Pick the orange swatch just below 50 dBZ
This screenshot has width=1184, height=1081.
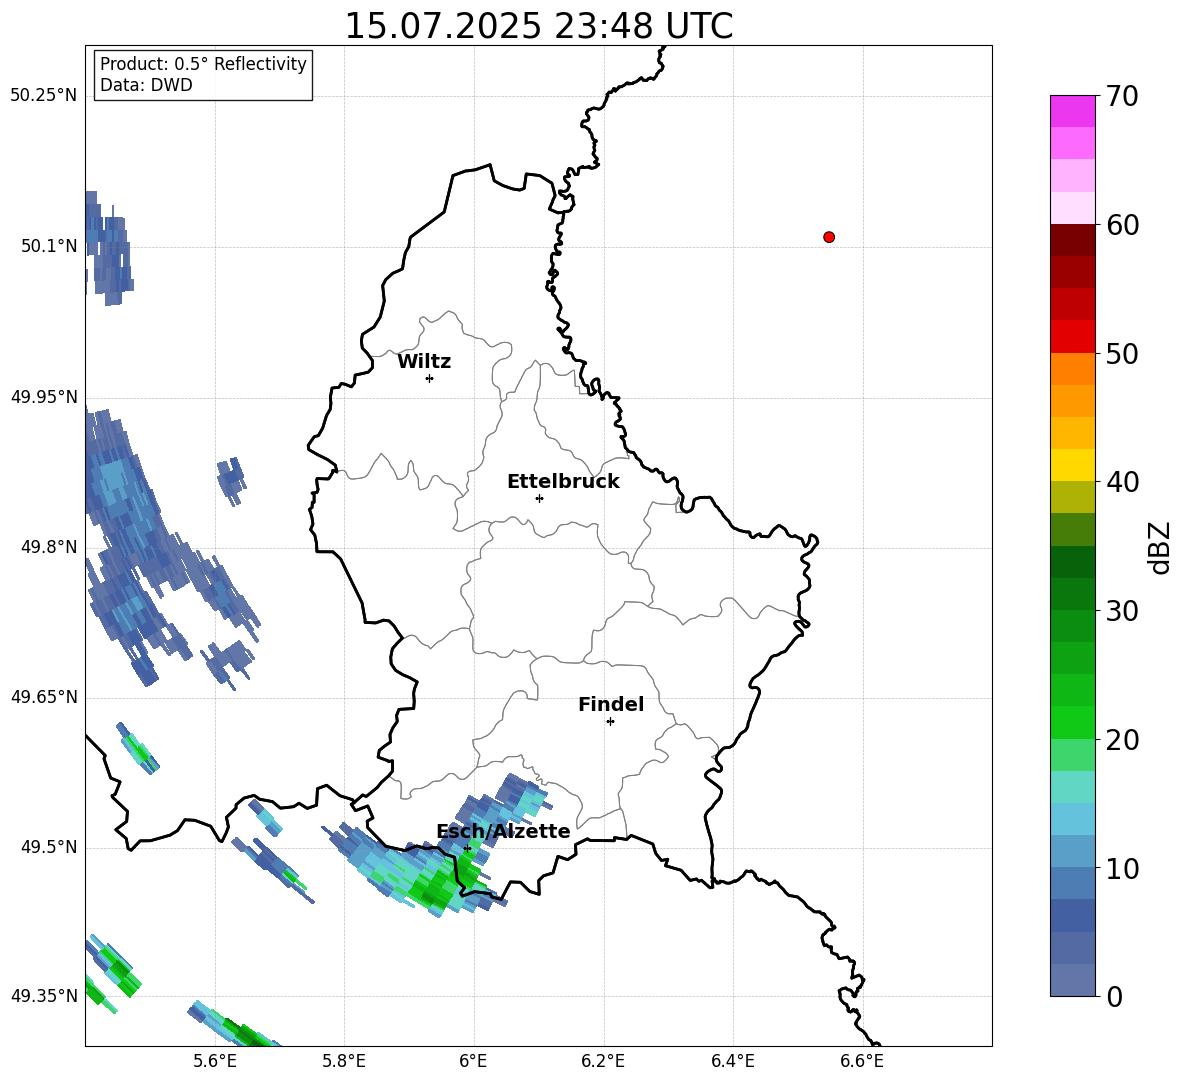[x=1072, y=368]
